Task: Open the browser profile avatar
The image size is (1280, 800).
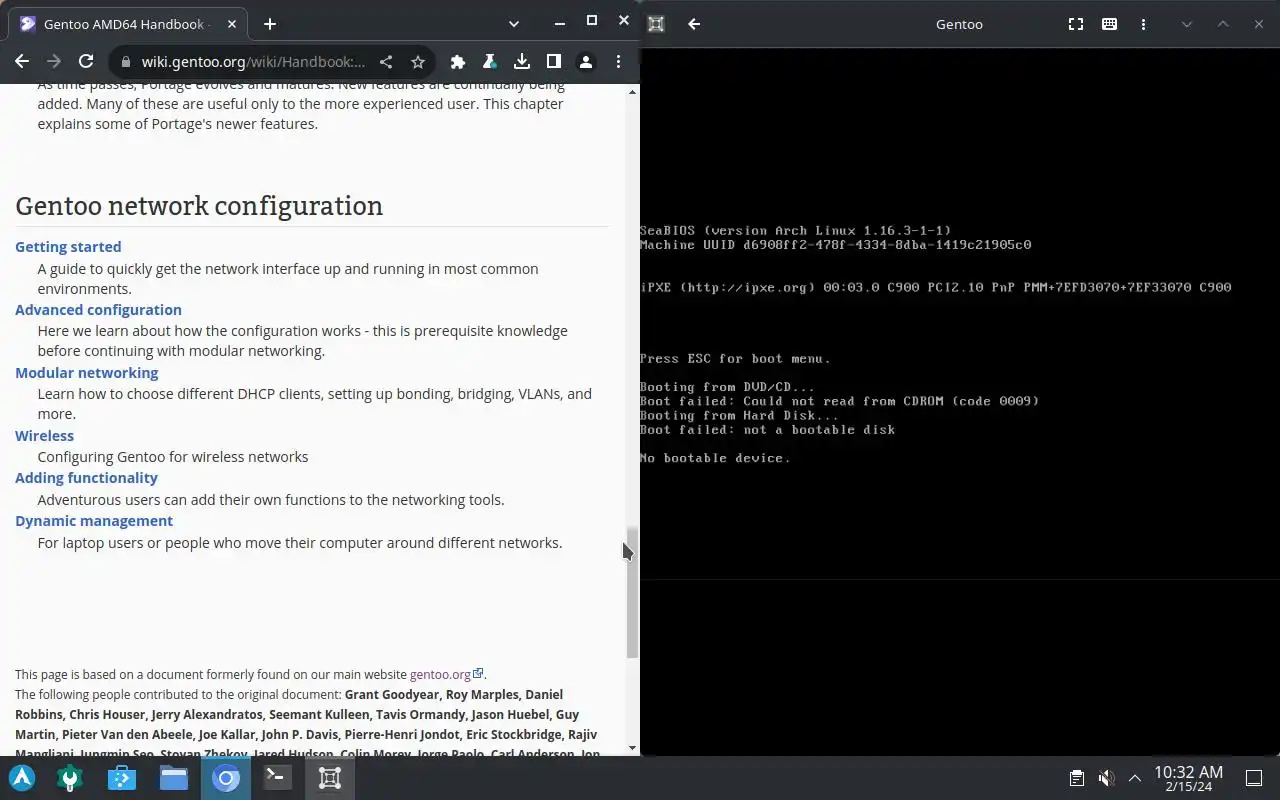Action: pyautogui.click(x=586, y=62)
